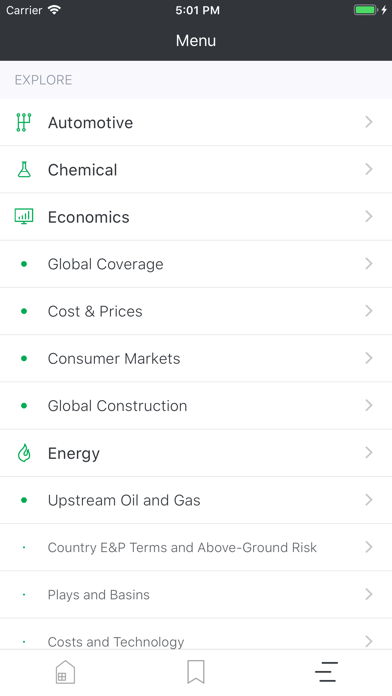392x696 pixels.
Task: Go to Global Construction section
Action: click(x=196, y=406)
